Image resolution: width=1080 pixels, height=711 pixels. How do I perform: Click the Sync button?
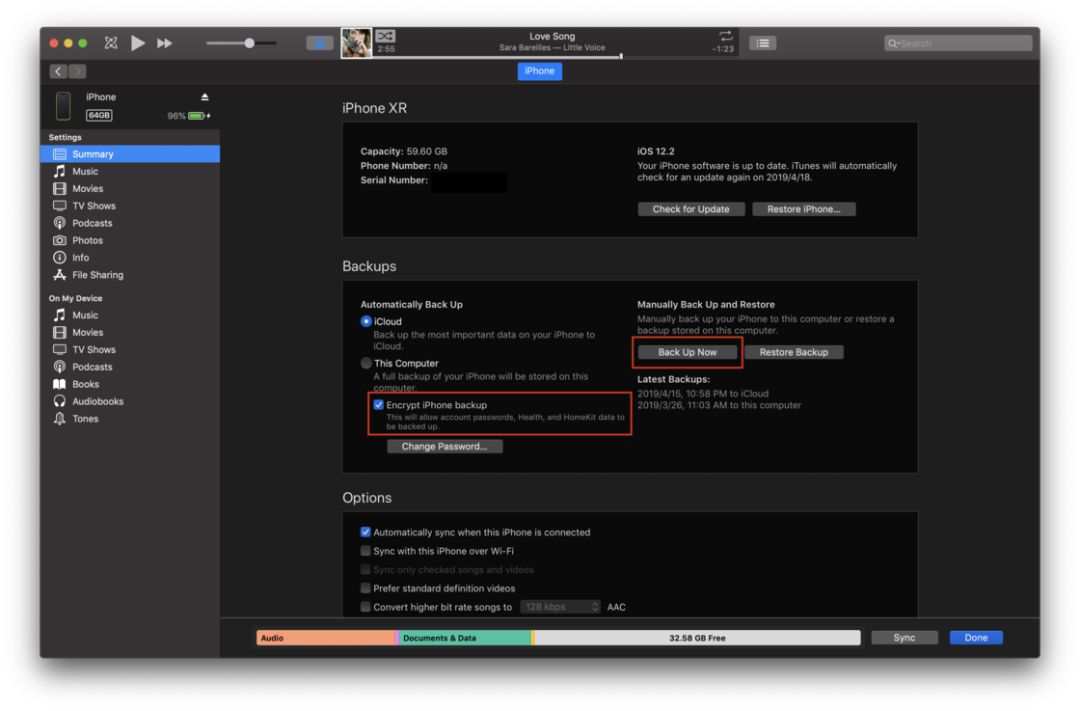click(x=904, y=637)
